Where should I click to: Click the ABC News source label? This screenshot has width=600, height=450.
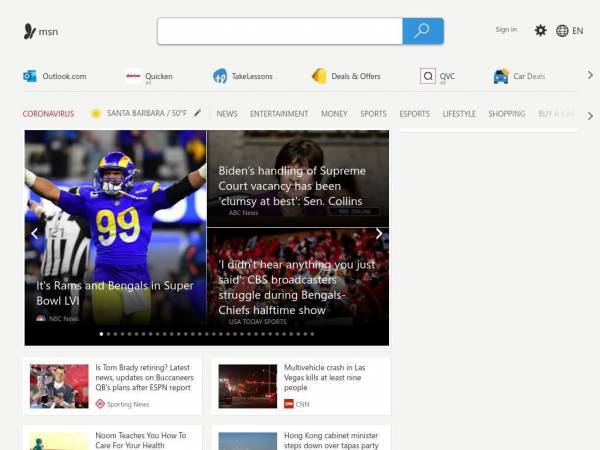(243, 212)
